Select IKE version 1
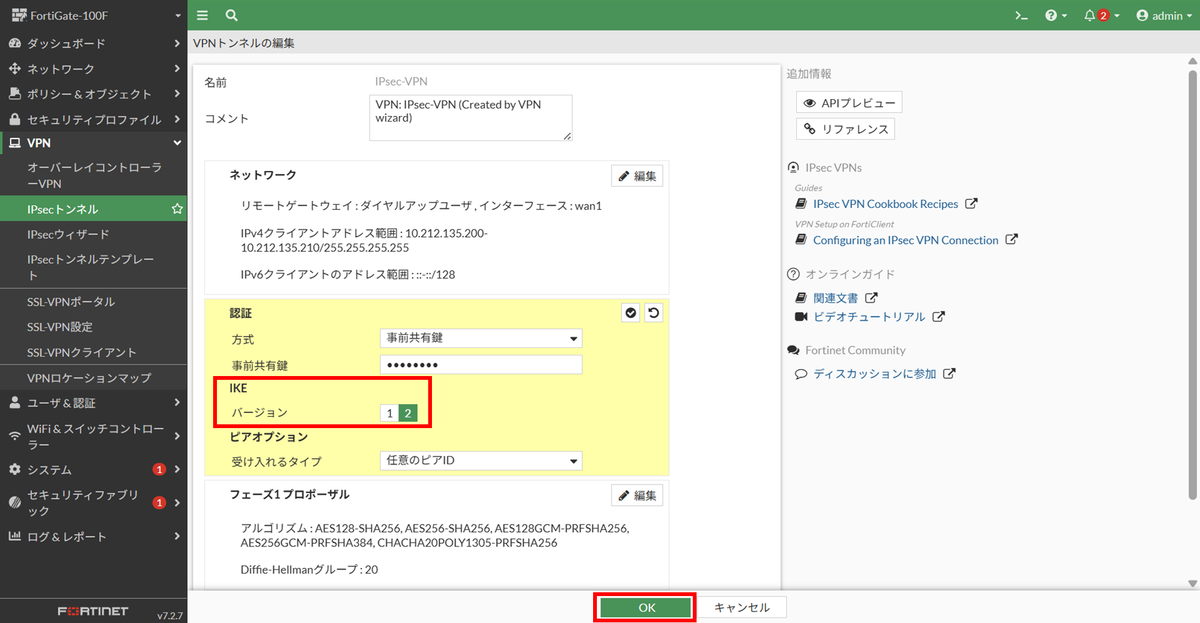 389,413
